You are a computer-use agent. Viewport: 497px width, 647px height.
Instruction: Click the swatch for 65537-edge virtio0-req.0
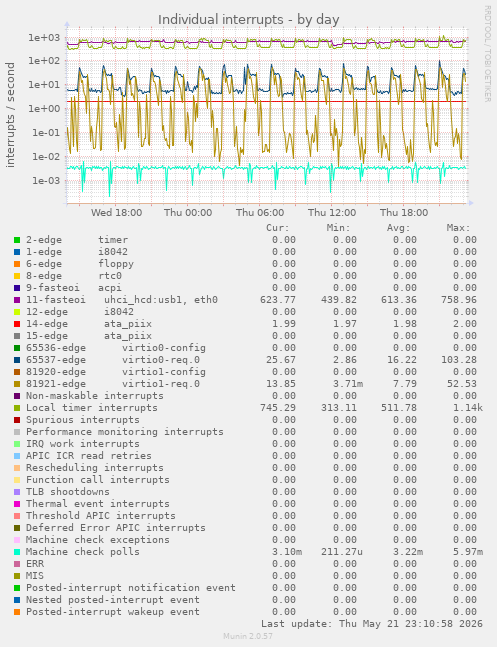click(x=17, y=360)
